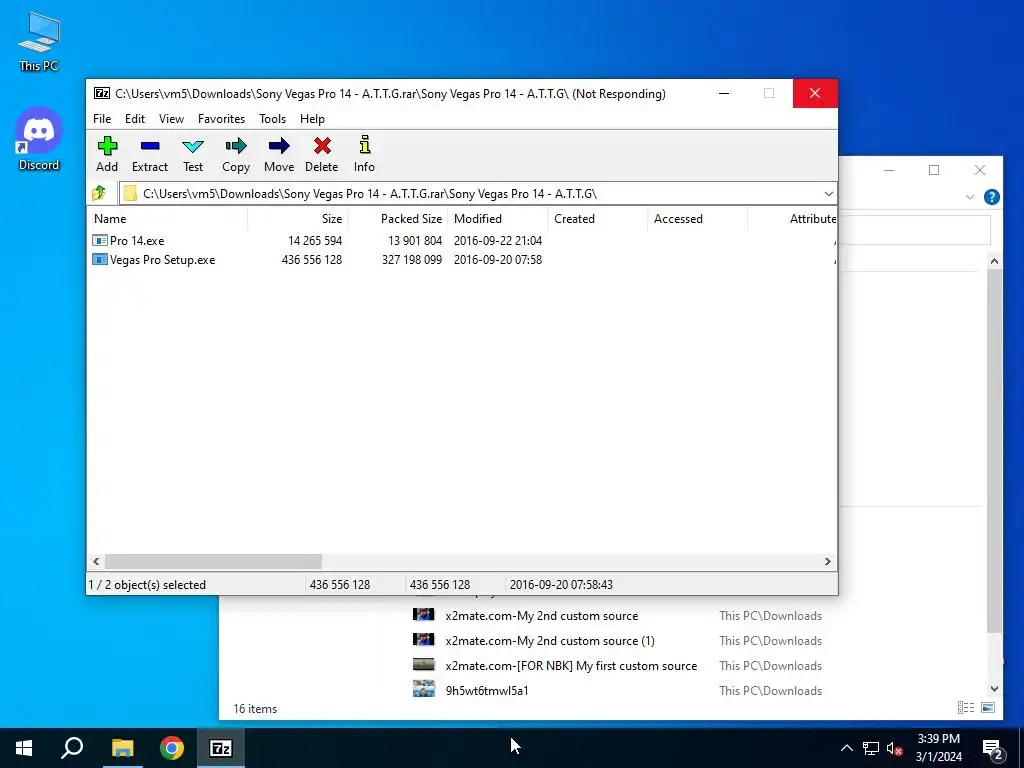Open the File menu
This screenshot has width=1024, height=768.
click(102, 119)
